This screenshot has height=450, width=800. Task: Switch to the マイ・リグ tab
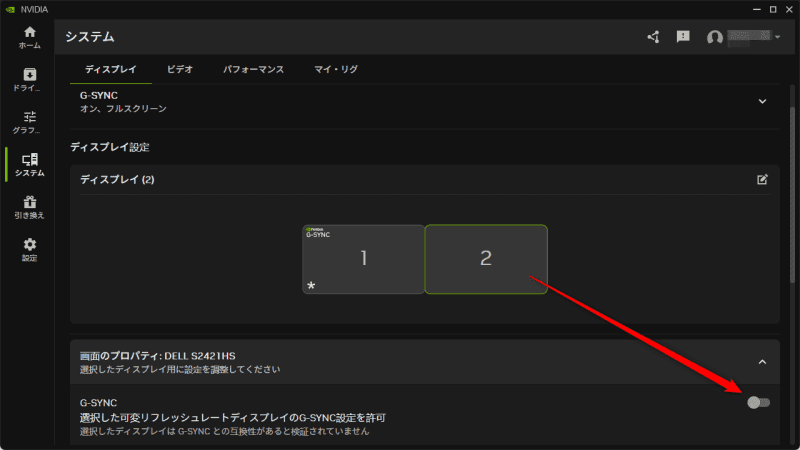[x=336, y=69]
